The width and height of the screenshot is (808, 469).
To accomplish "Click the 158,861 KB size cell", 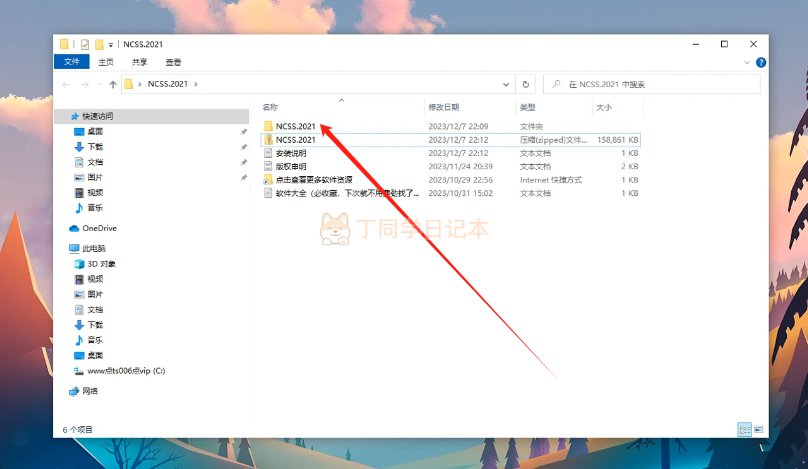I will (617, 140).
